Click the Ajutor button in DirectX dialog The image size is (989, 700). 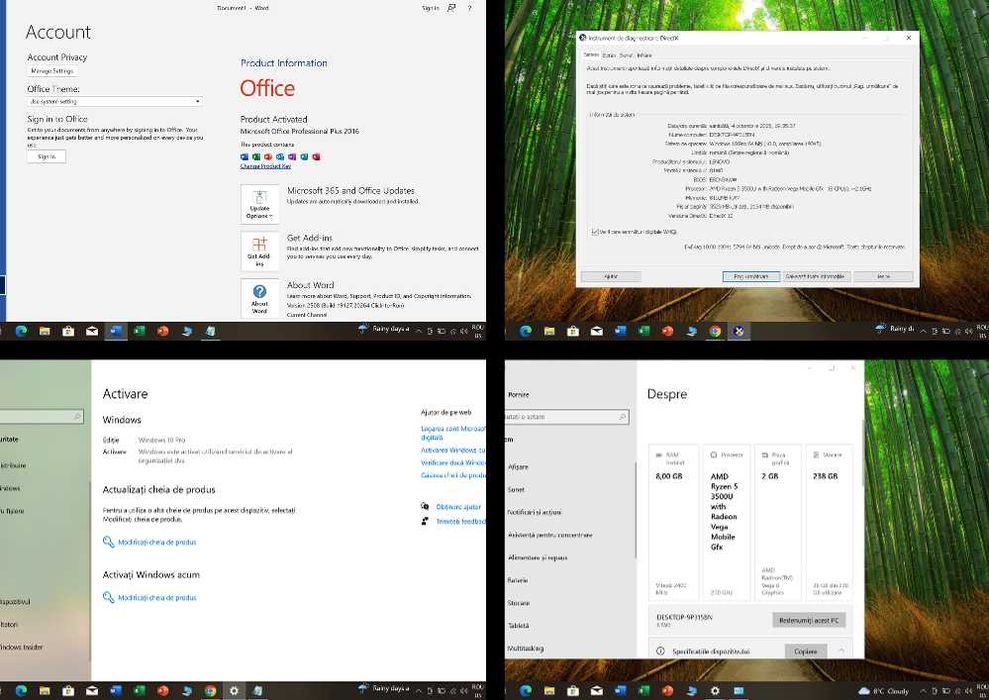(611, 276)
